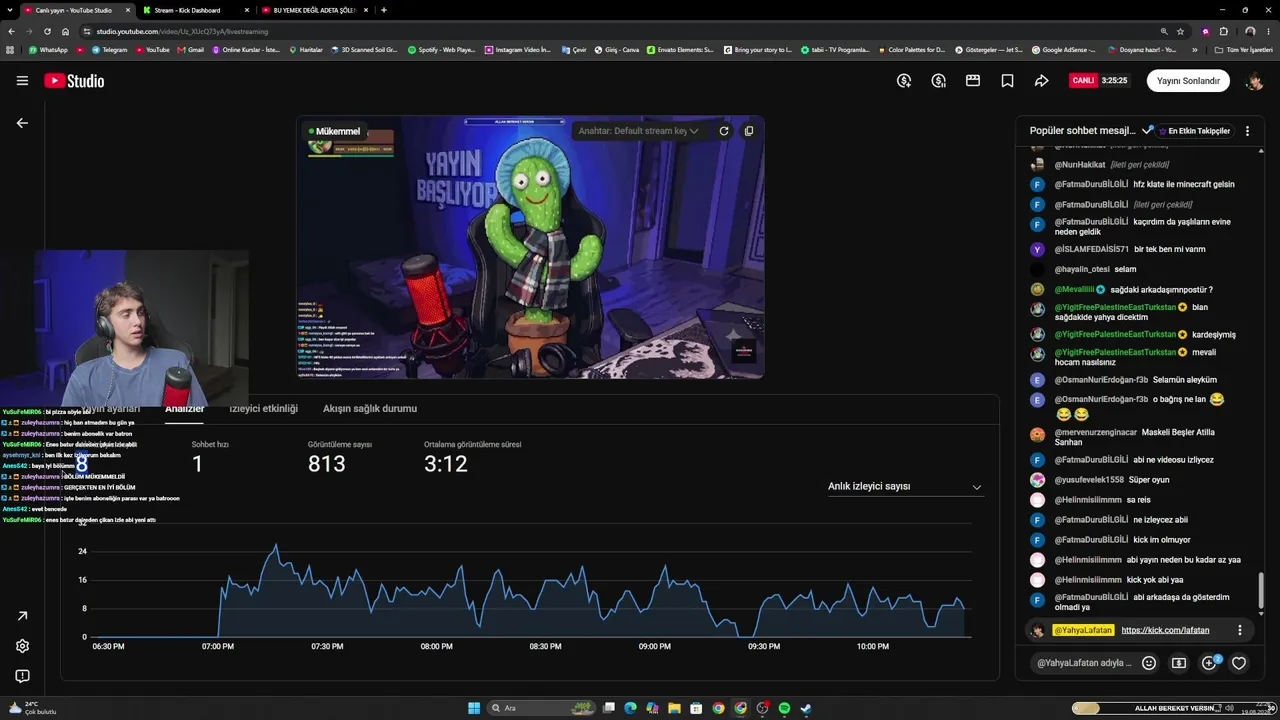Click the plus icon with badge in chat

pyautogui.click(x=1210, y=662)
